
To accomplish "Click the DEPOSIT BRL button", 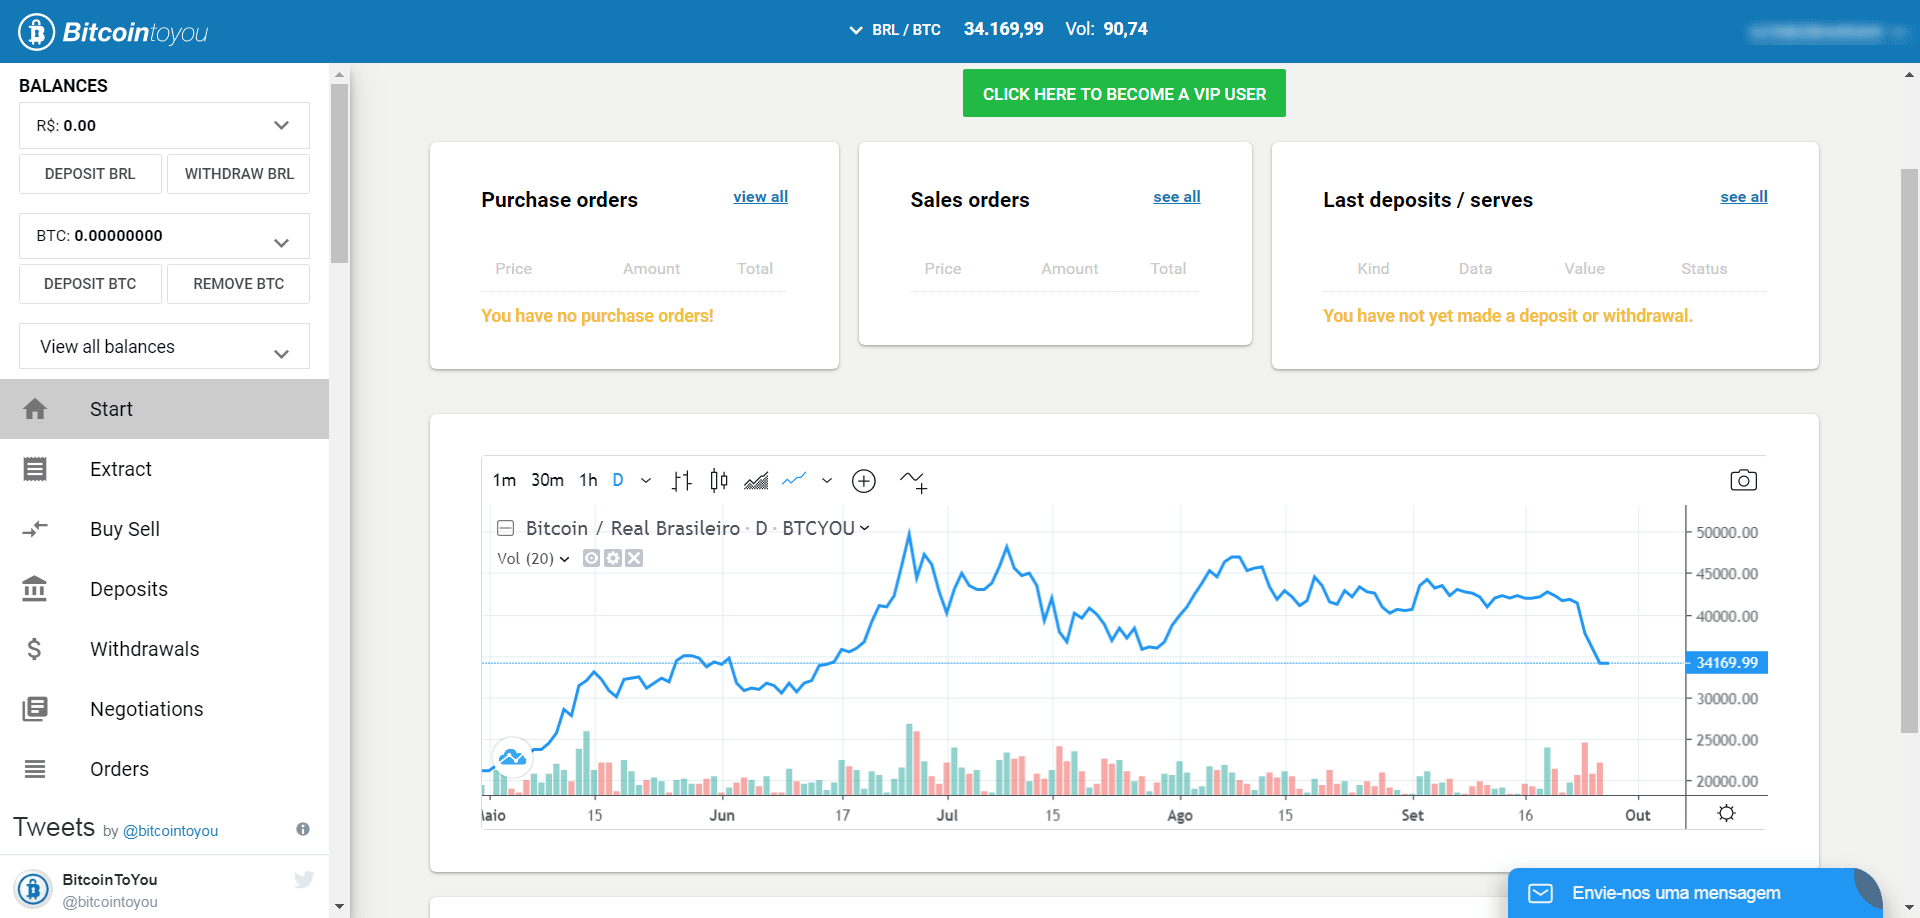I will coord(90,174).
